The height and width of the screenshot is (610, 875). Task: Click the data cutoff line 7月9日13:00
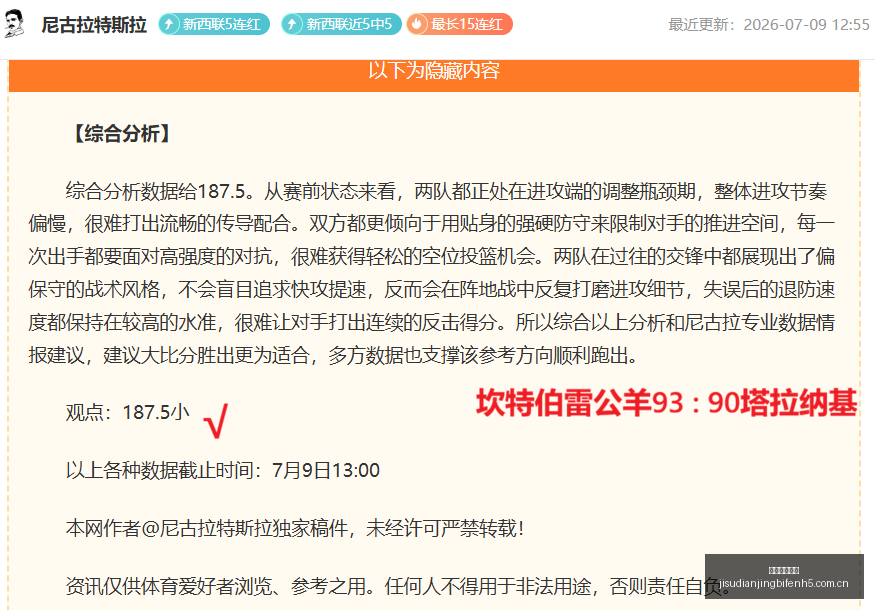(223, 470)
